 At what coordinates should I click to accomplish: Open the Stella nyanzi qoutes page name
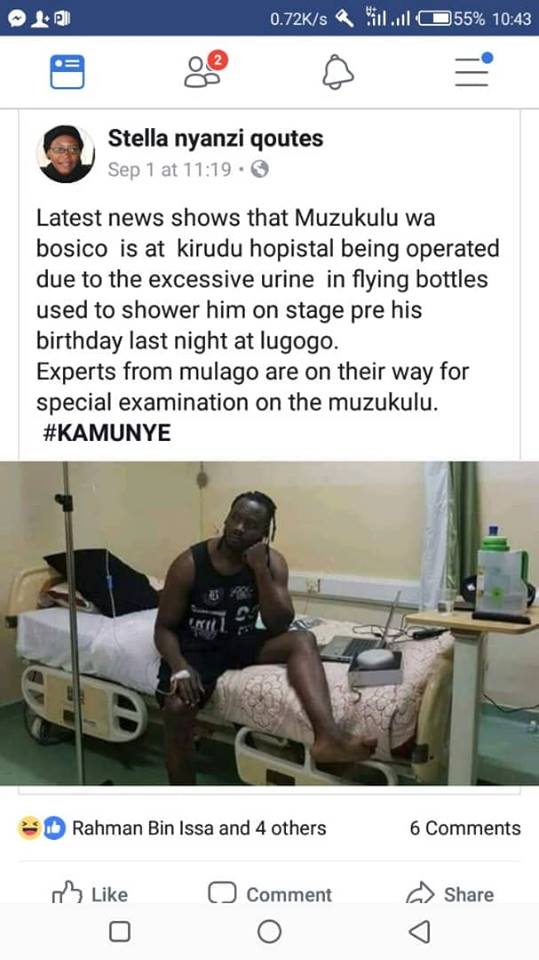215,139
